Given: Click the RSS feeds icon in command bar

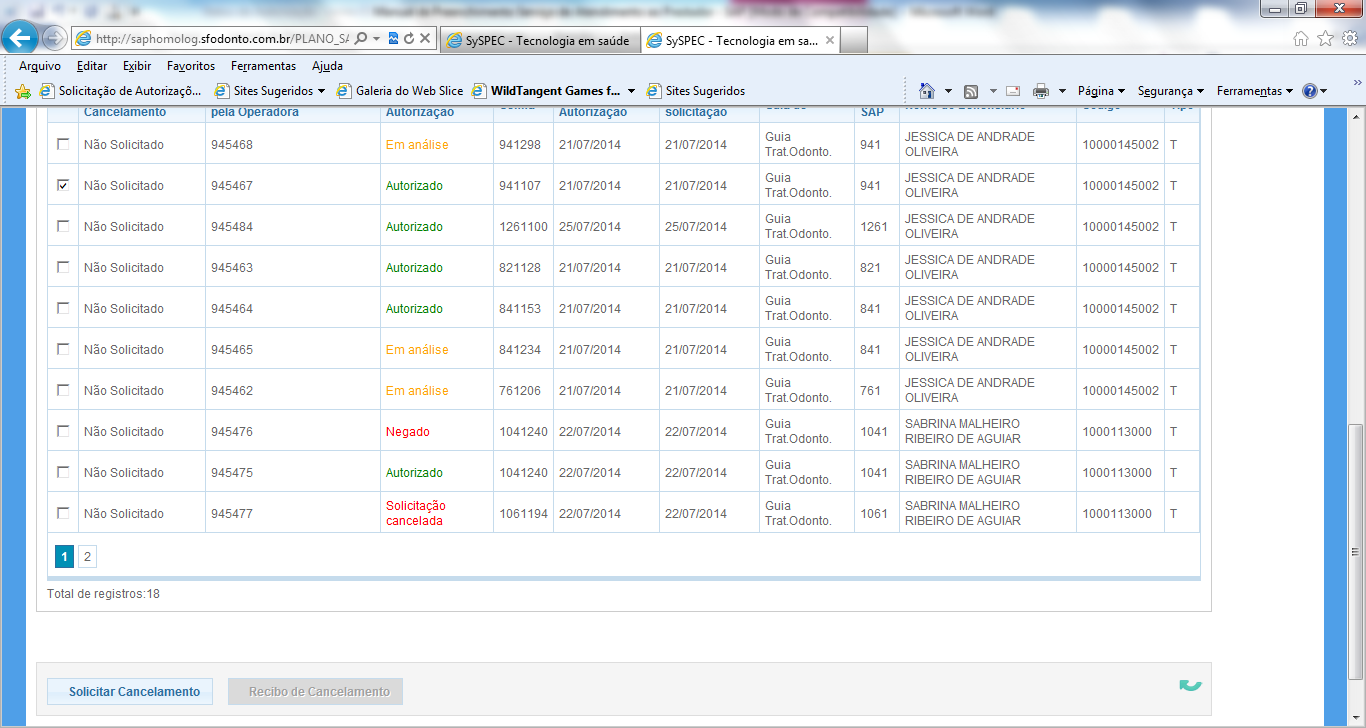Looking at the screenshot, I should (x=970, y=91).
